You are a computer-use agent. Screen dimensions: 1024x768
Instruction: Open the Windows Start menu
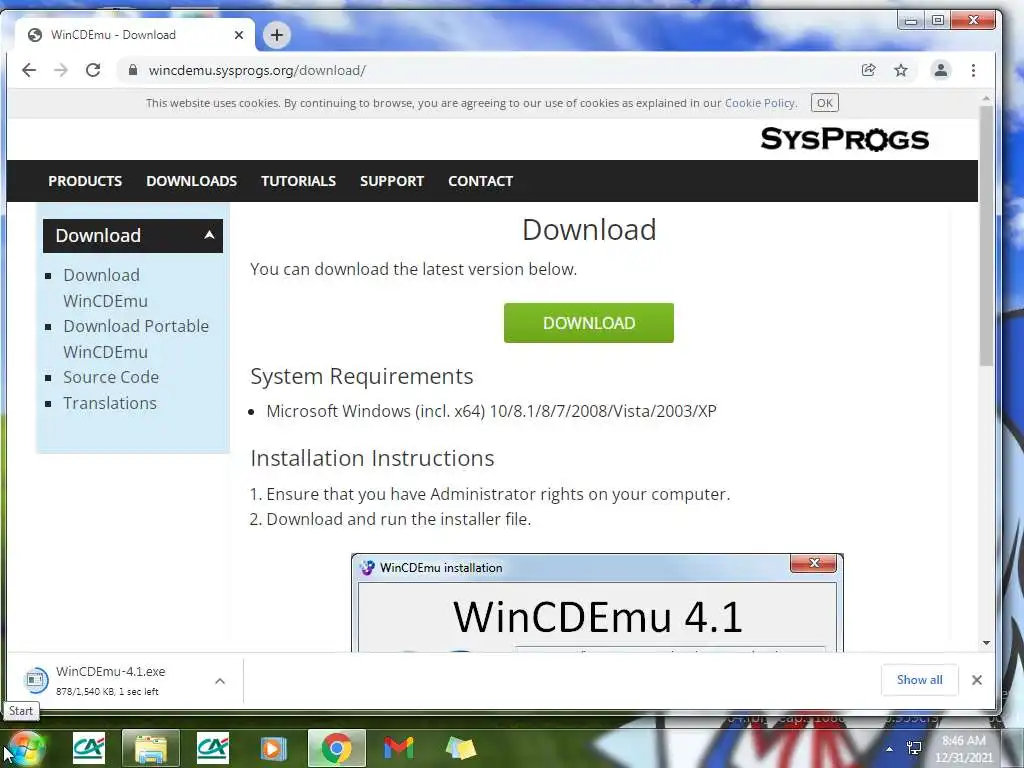pos(26,748)
